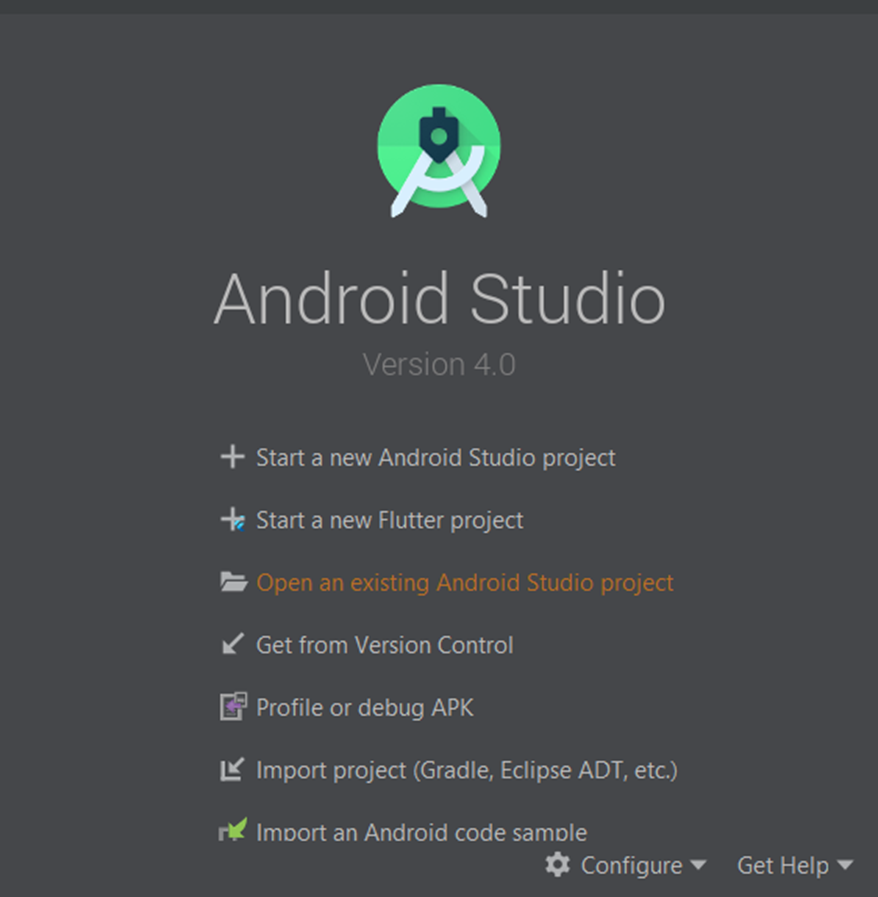This screenshot has height=897, width=878.
Task: Click the Version 4.0 label
Action: pyautogui.click(x=439, y=364)
